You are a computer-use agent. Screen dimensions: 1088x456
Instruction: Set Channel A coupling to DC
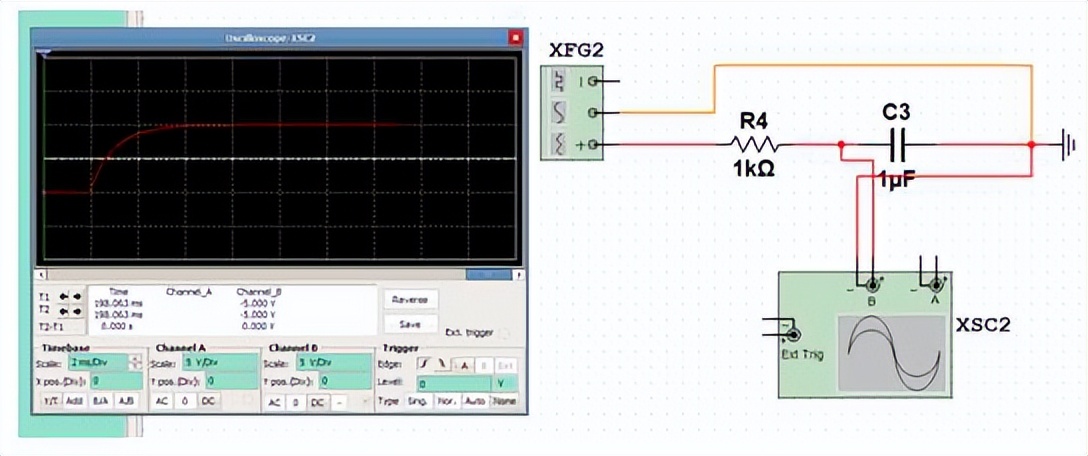210,401
